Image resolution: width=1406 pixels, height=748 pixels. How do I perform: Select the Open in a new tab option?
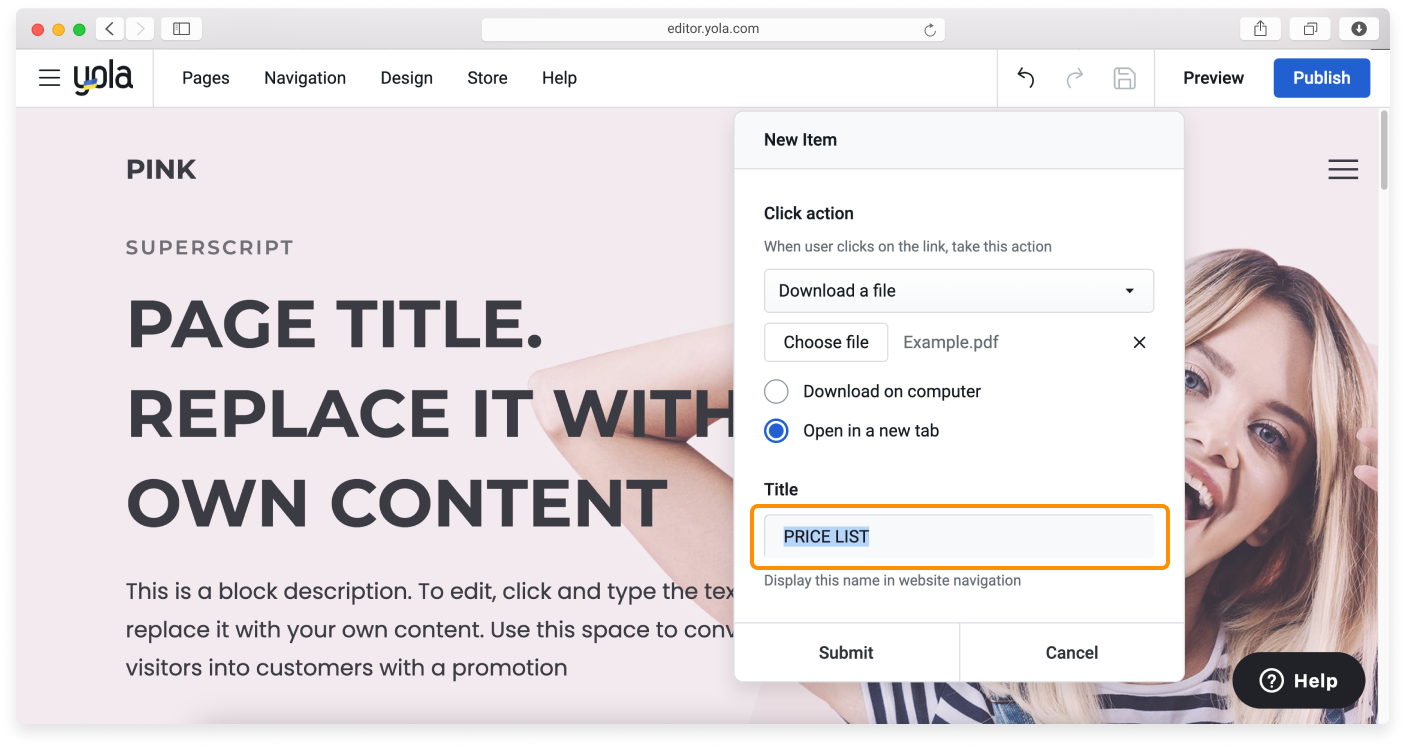(776, 430)
